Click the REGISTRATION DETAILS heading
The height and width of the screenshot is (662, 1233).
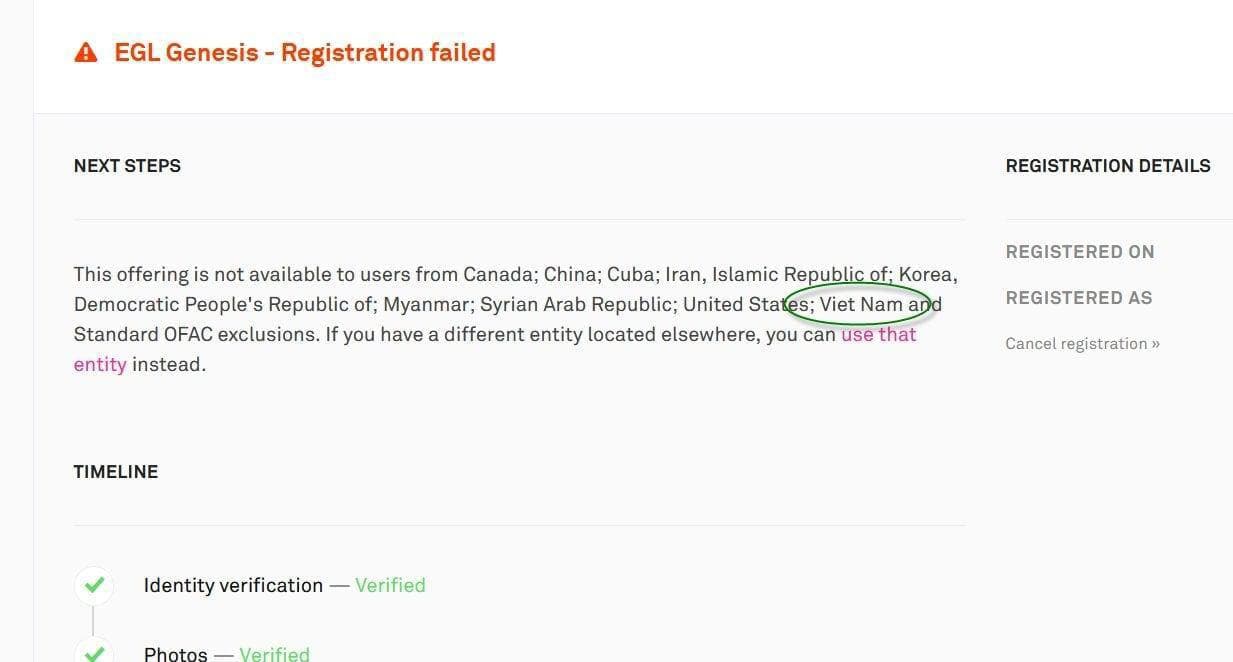(x=1108, y=166)
